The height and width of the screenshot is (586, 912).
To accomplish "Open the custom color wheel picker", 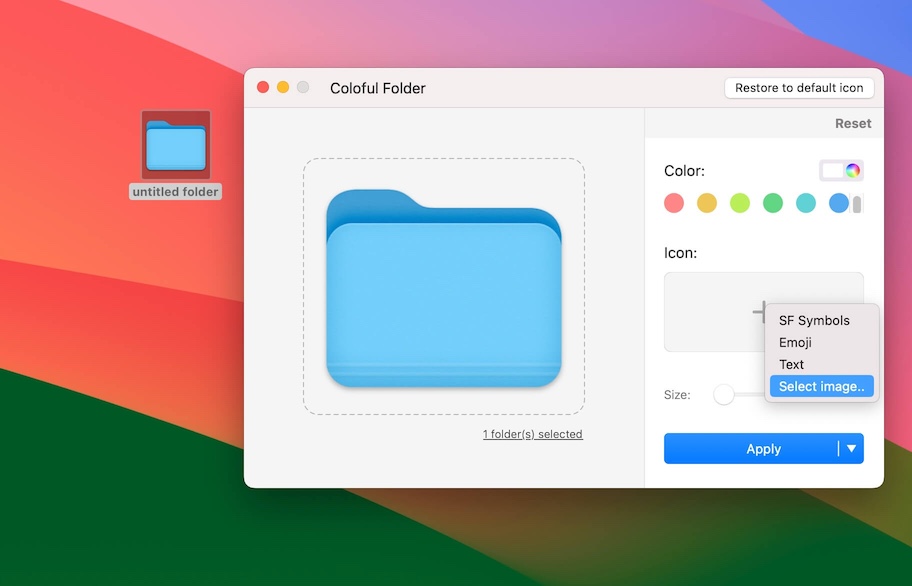I will pyautogui.click(x=853, y=170).
